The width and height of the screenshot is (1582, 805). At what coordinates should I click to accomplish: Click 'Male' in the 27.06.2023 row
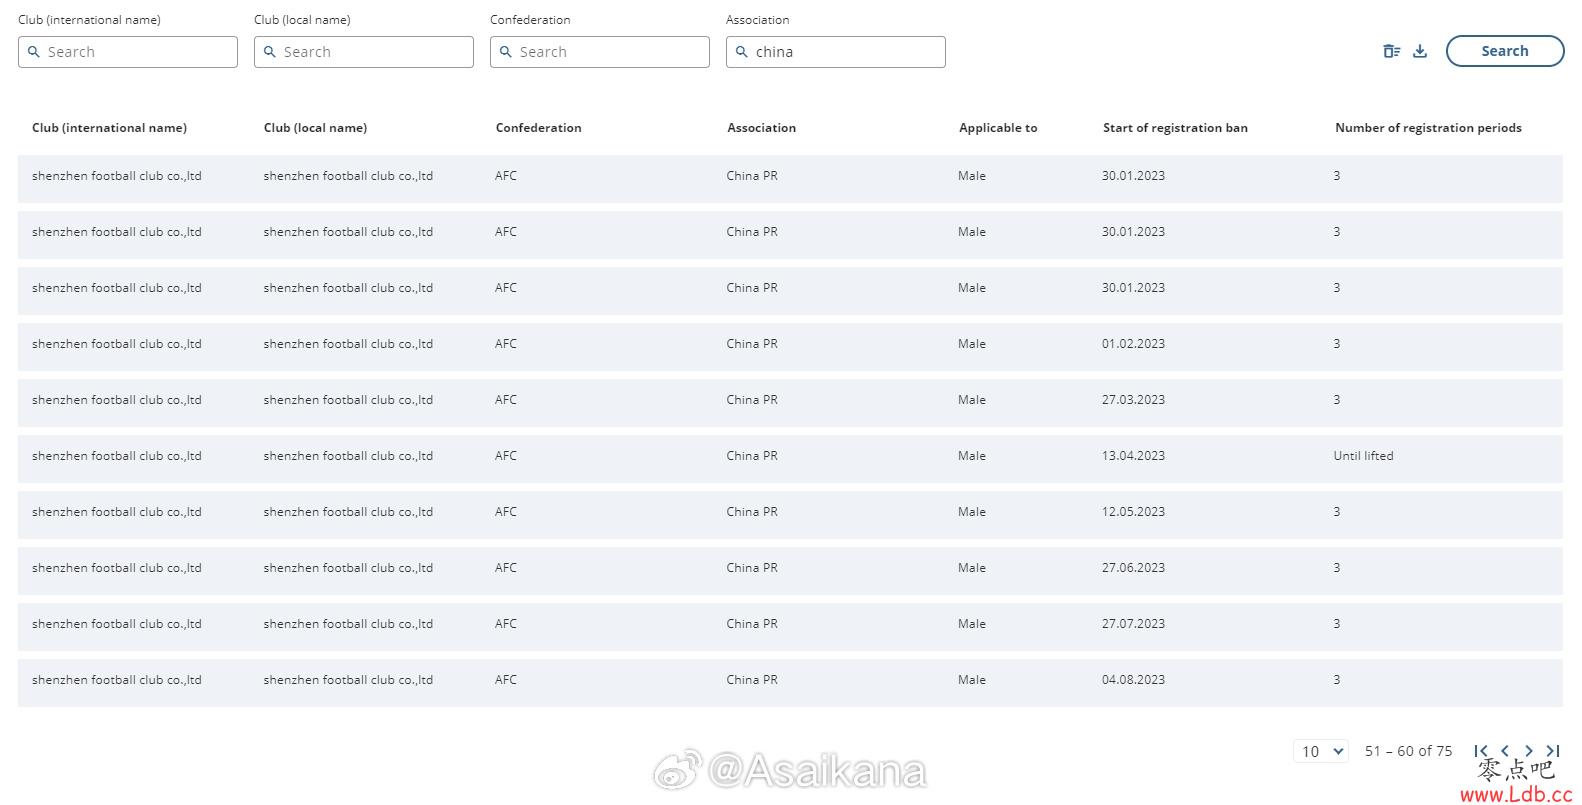[x=972, y=568]
